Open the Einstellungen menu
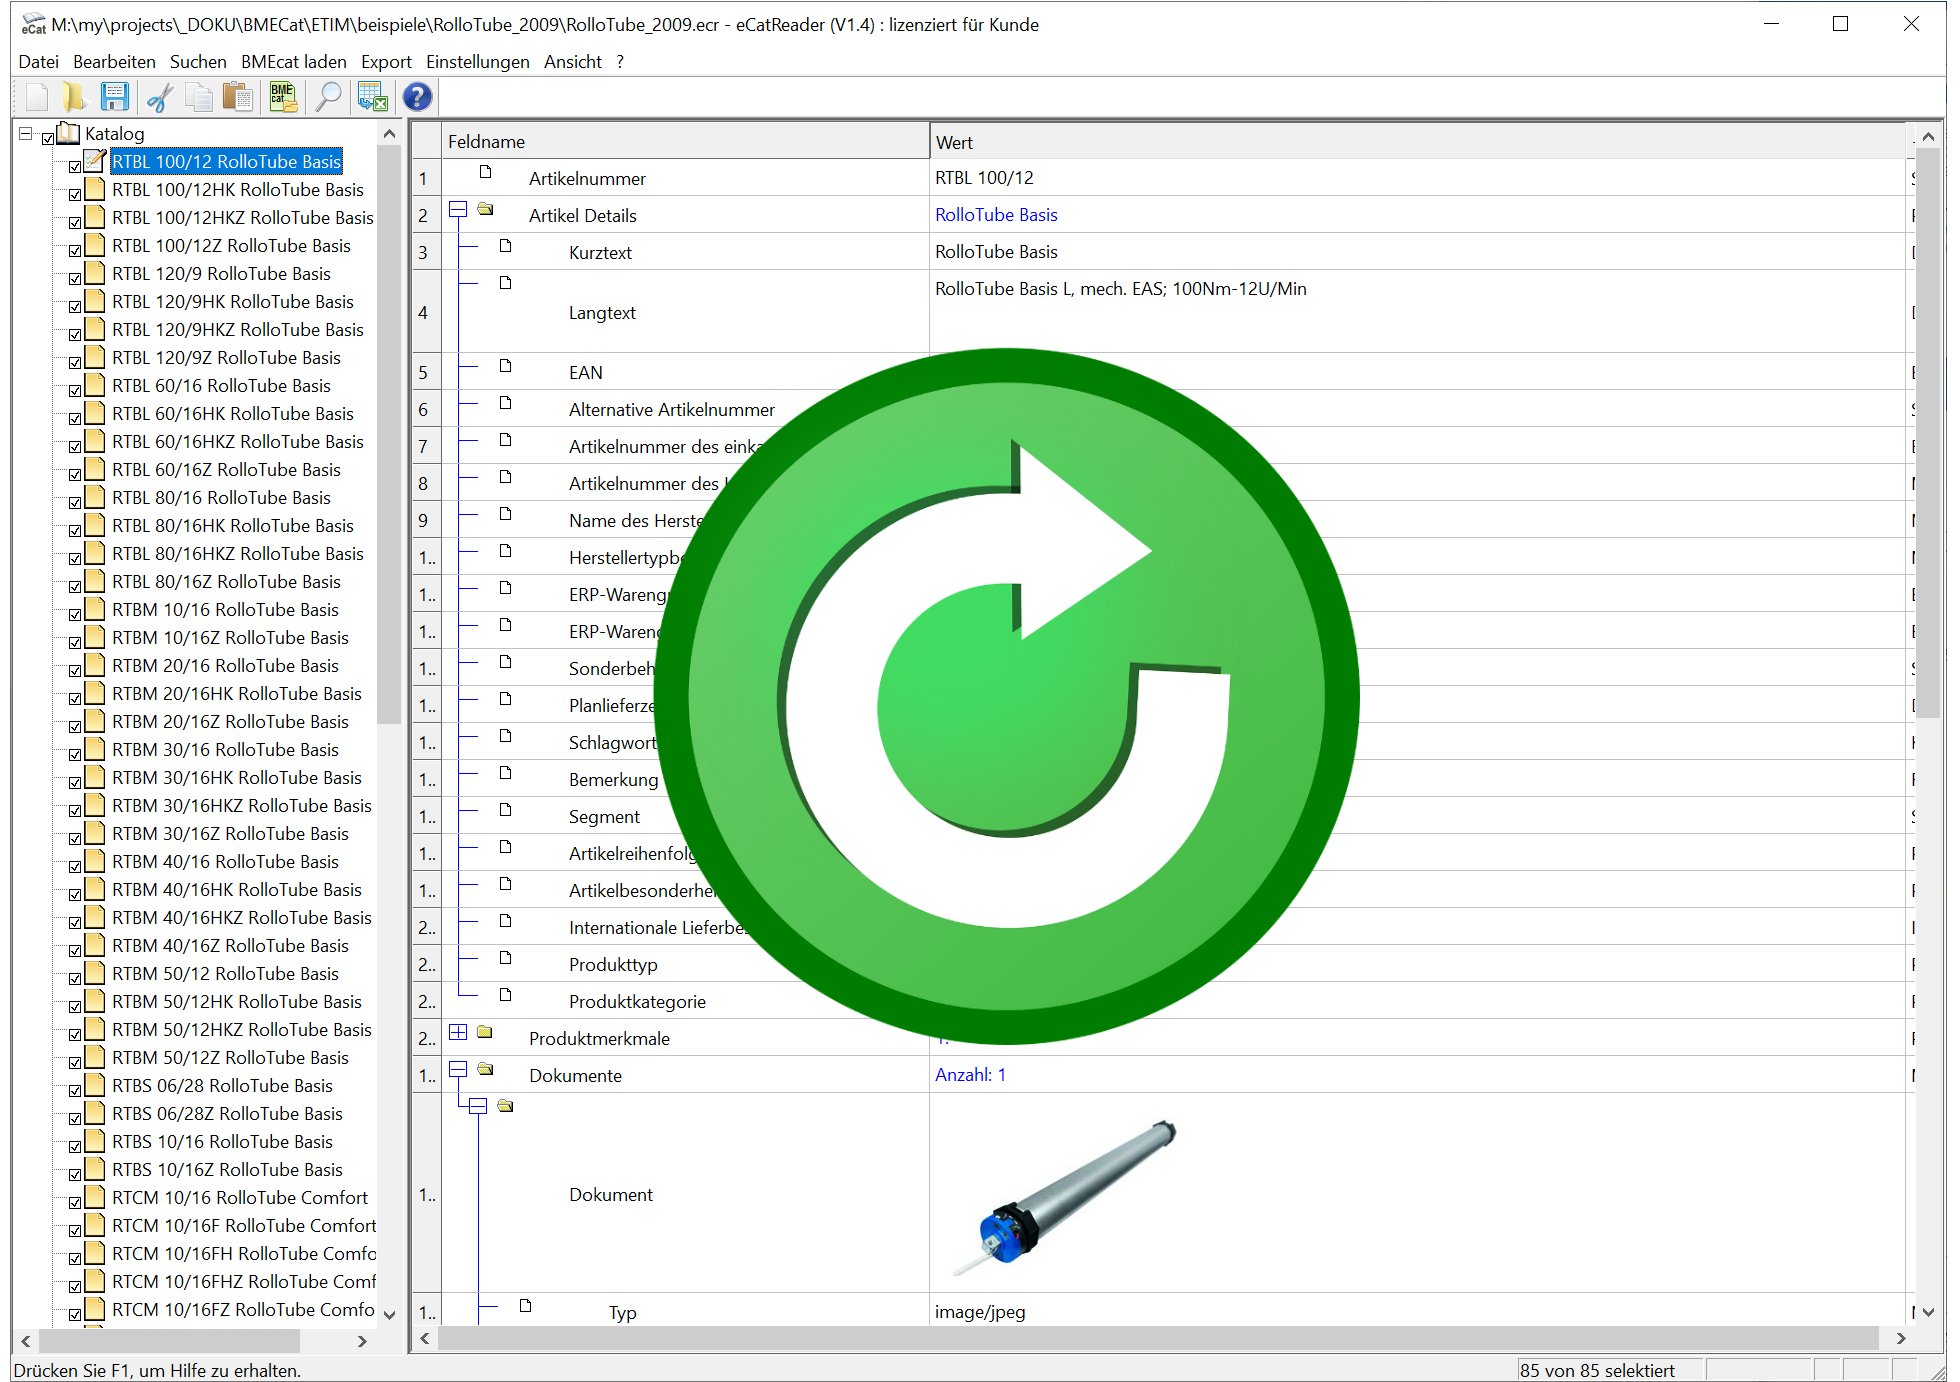 [478, 61]
